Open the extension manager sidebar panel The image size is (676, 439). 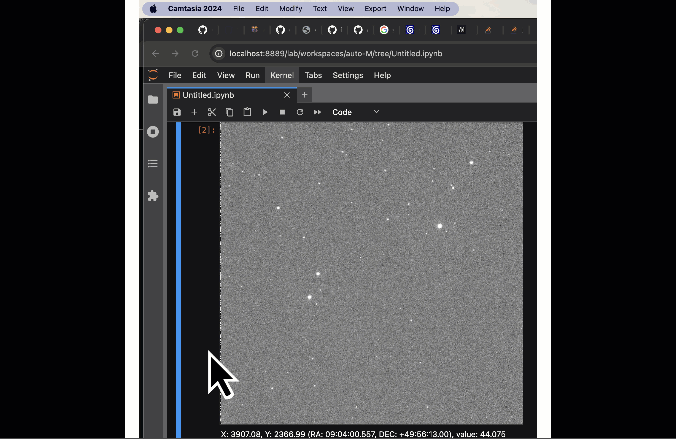point(153,196)
